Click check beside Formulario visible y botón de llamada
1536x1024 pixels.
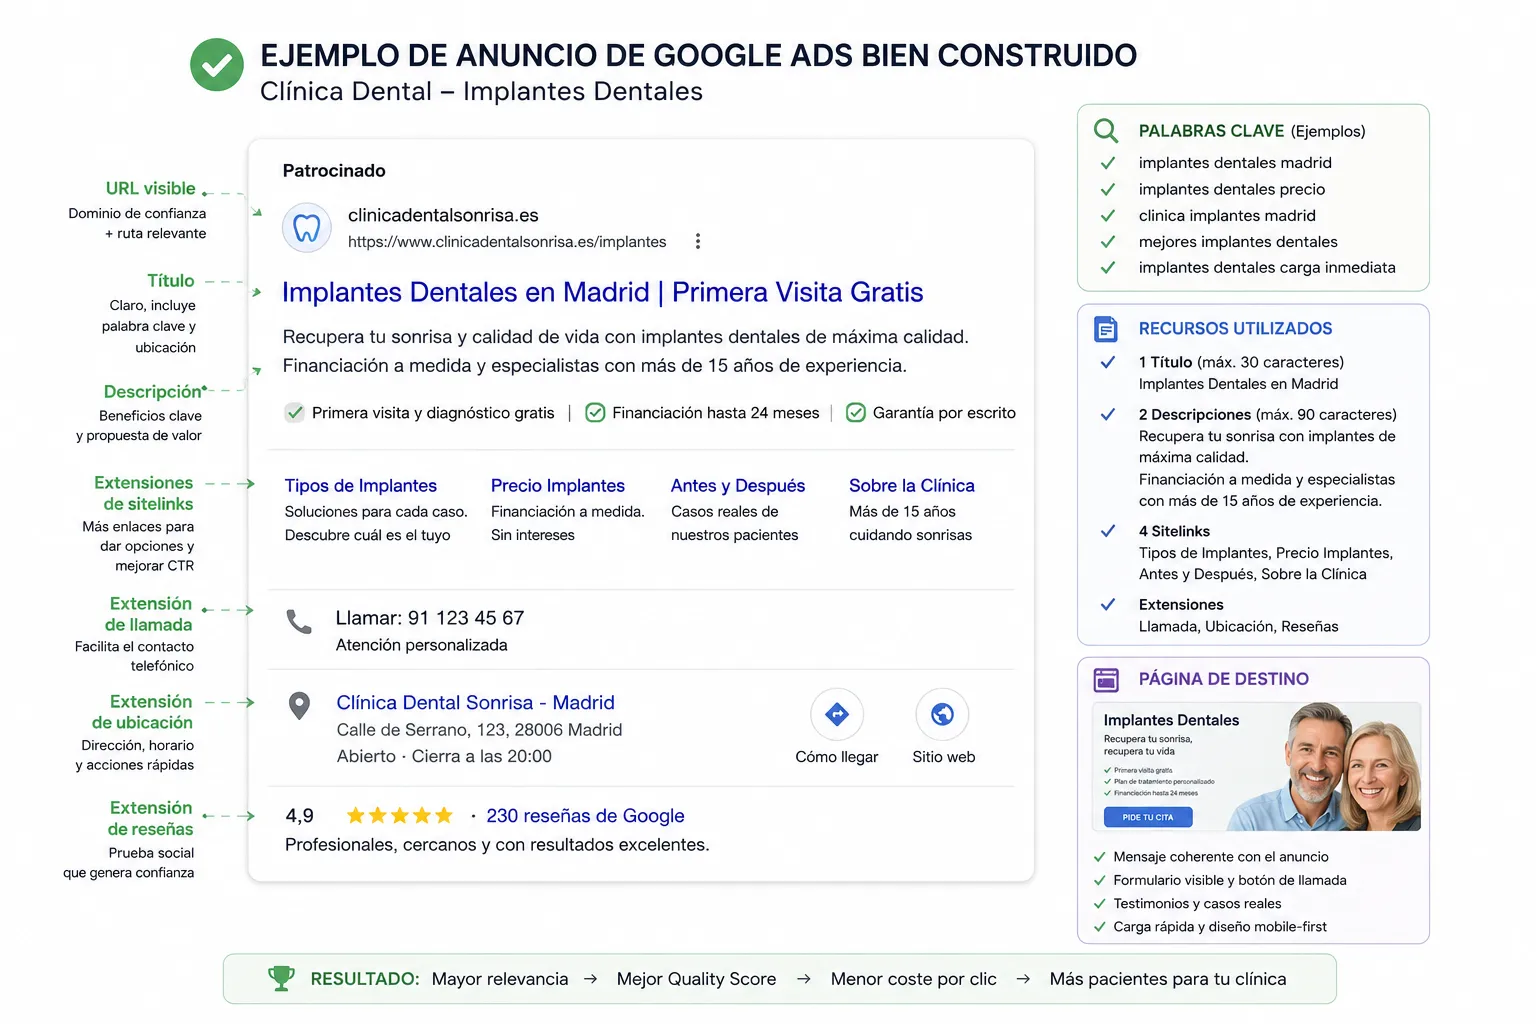(1100, 880)
